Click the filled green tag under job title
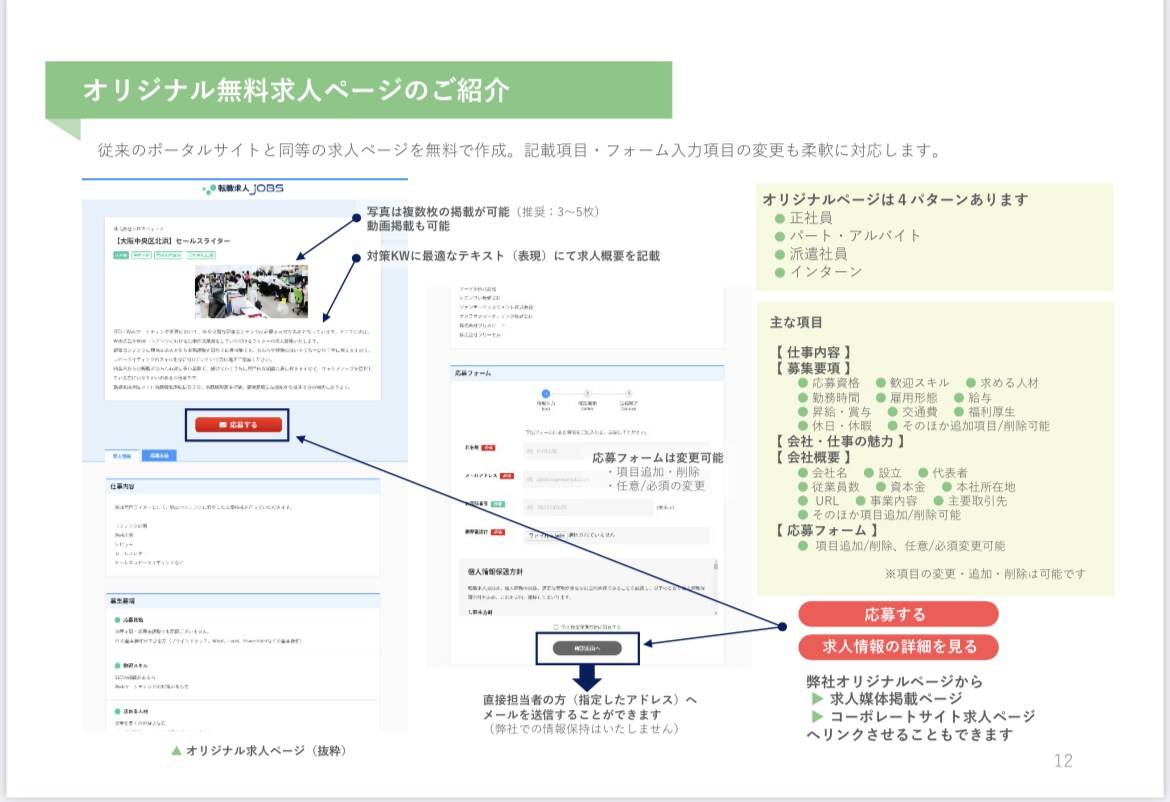The image size is (1170, 802). pos(120,255)
